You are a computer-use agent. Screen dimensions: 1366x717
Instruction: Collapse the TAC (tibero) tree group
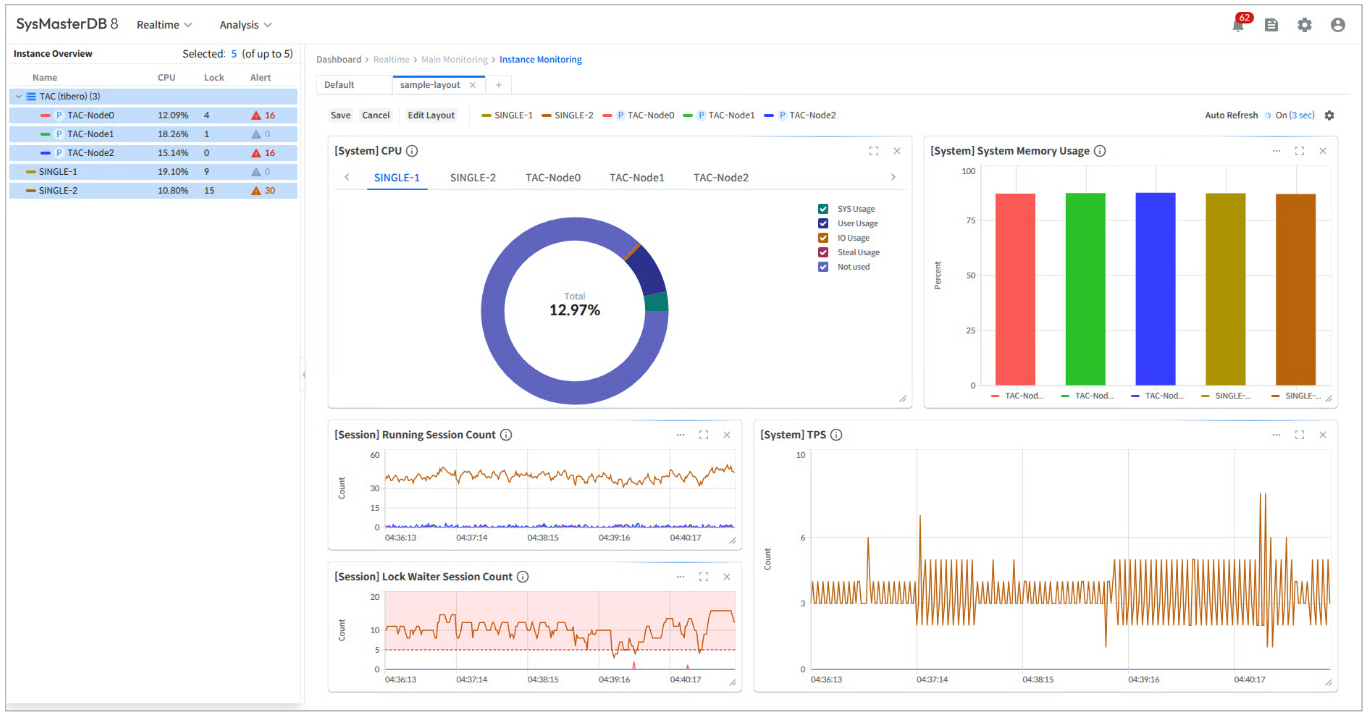point(18,96)
